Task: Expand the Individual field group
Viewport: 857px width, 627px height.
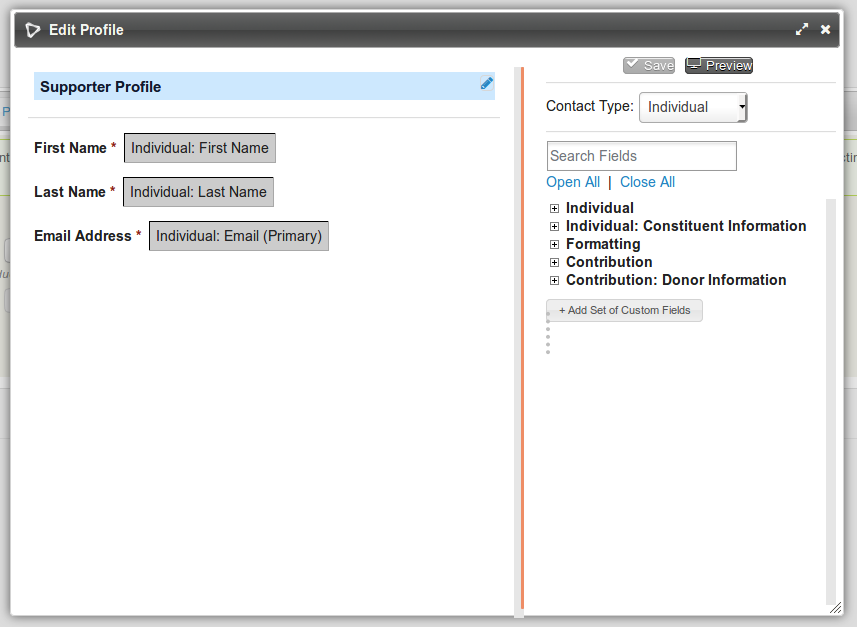Action: (554, 208)
